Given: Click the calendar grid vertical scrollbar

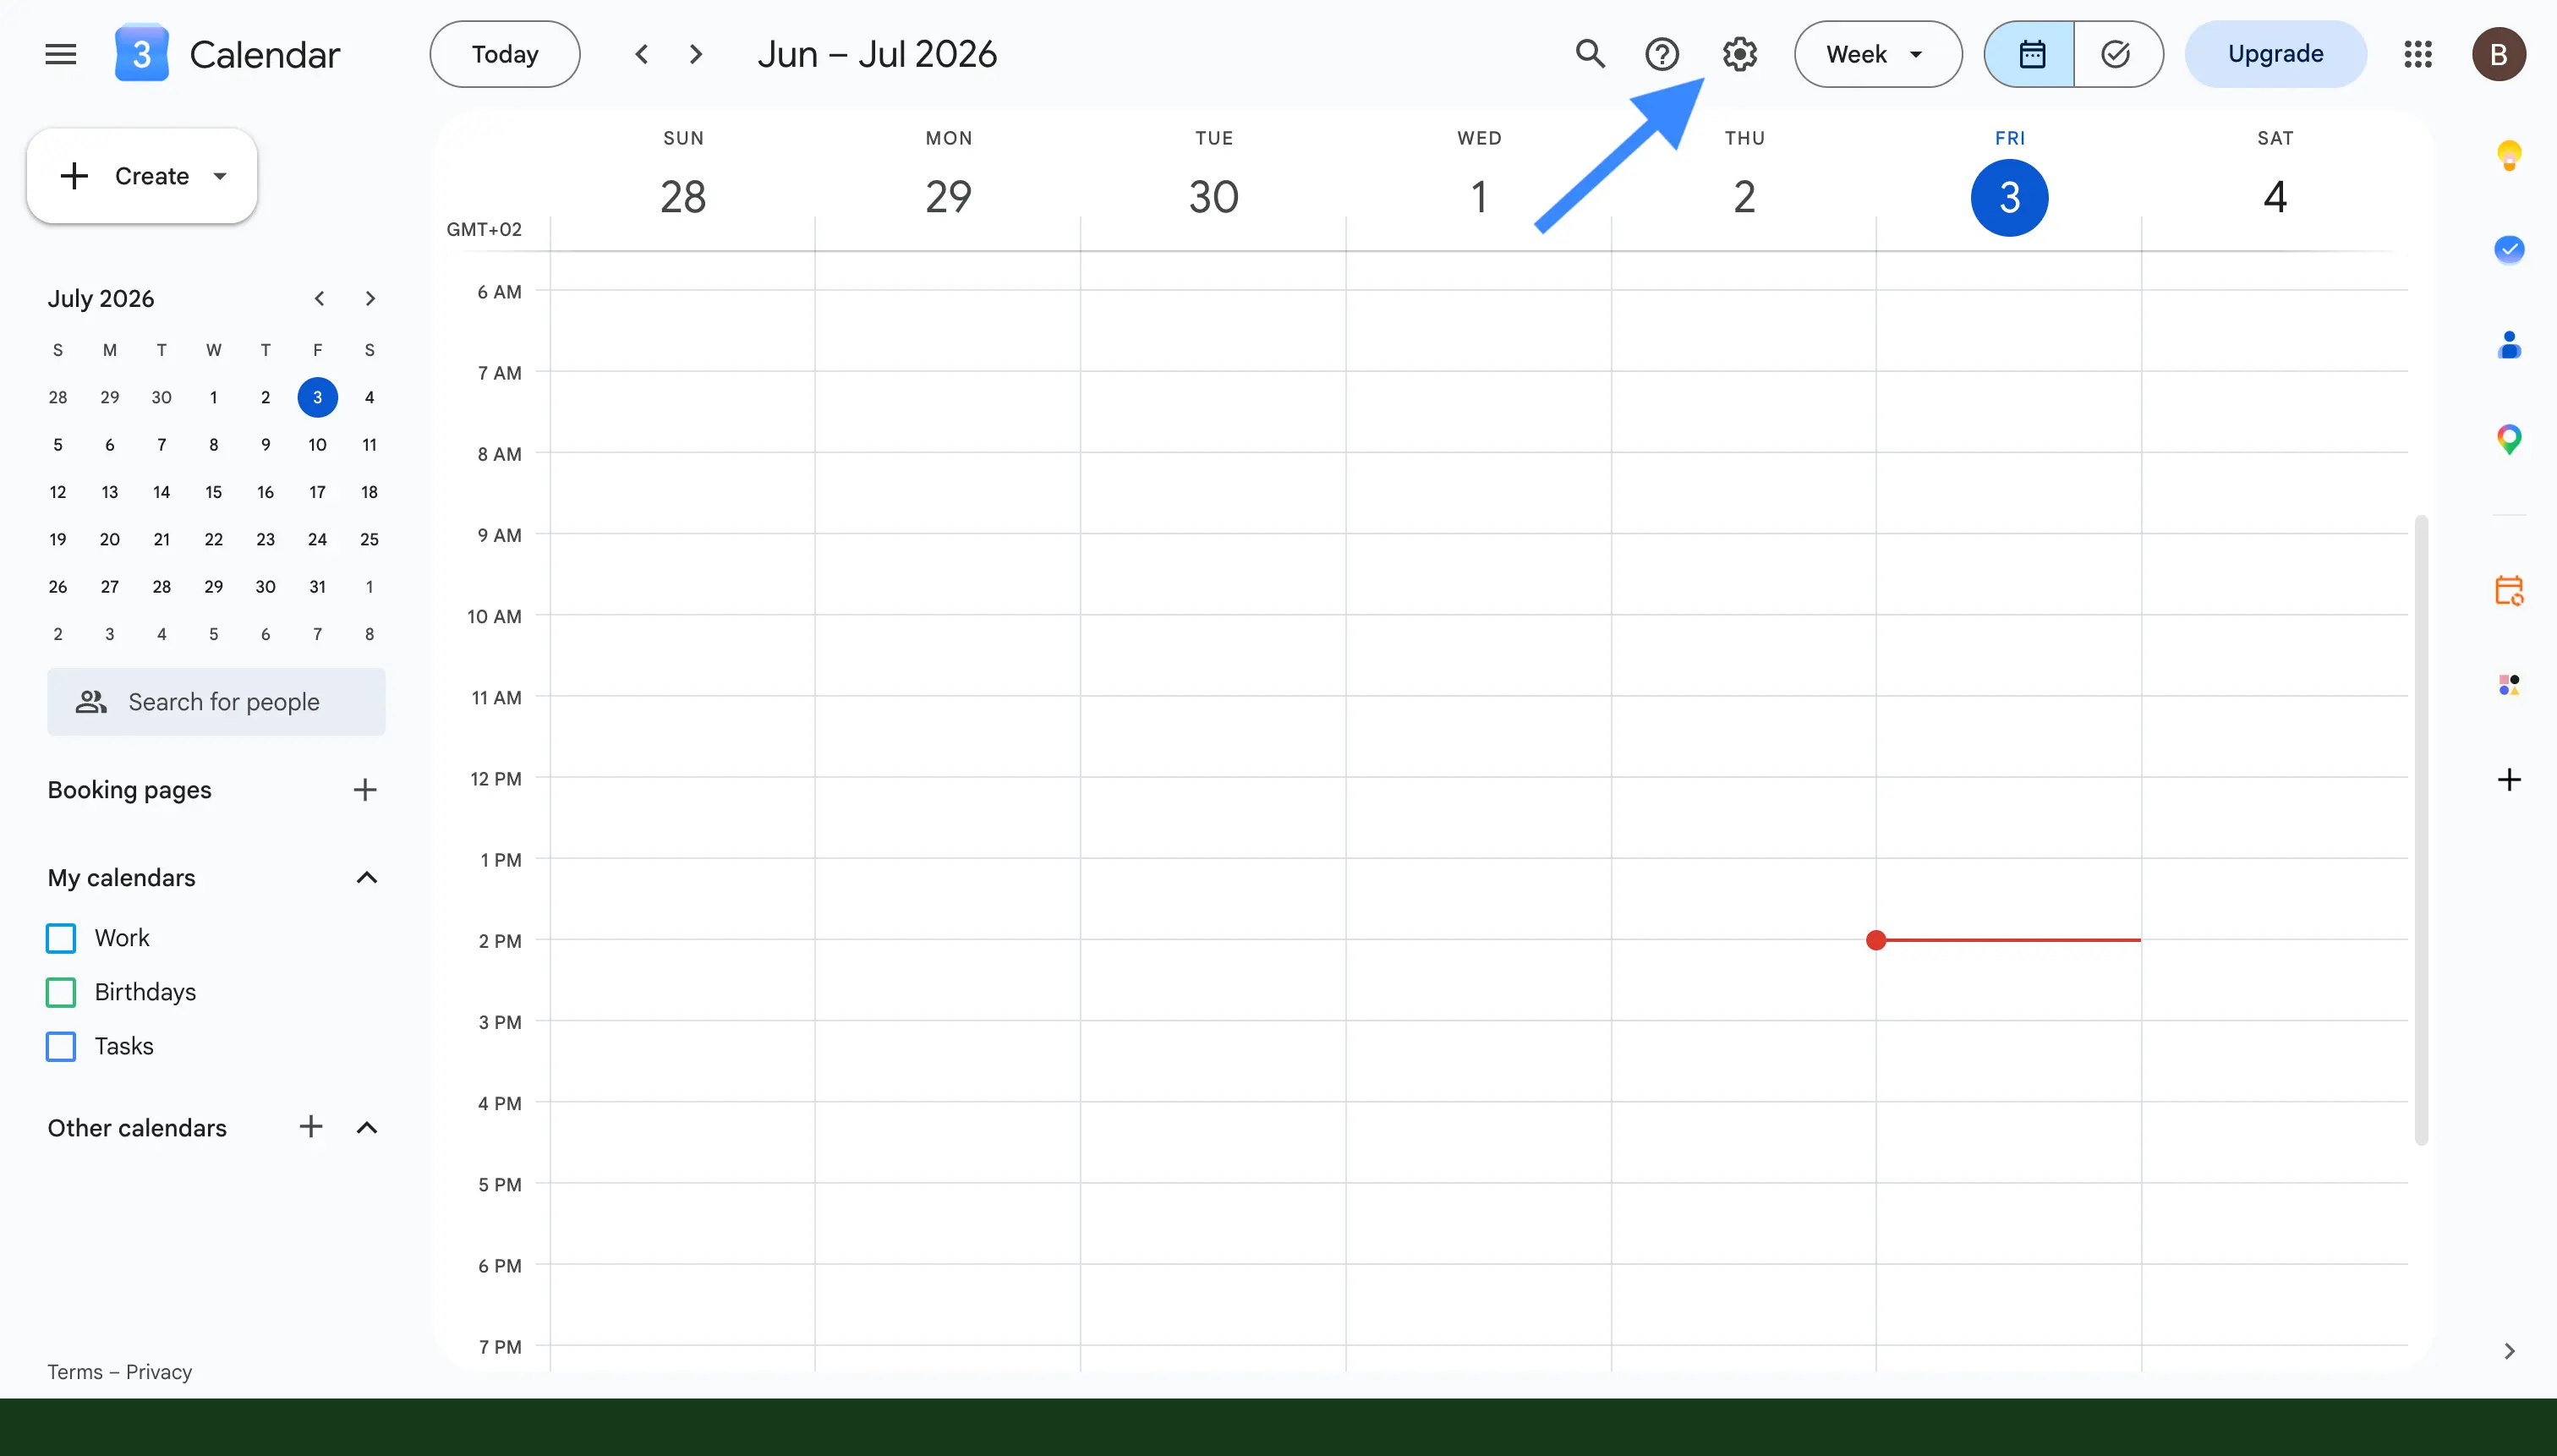Looking at the screenshot, I should pos(2421,830).
